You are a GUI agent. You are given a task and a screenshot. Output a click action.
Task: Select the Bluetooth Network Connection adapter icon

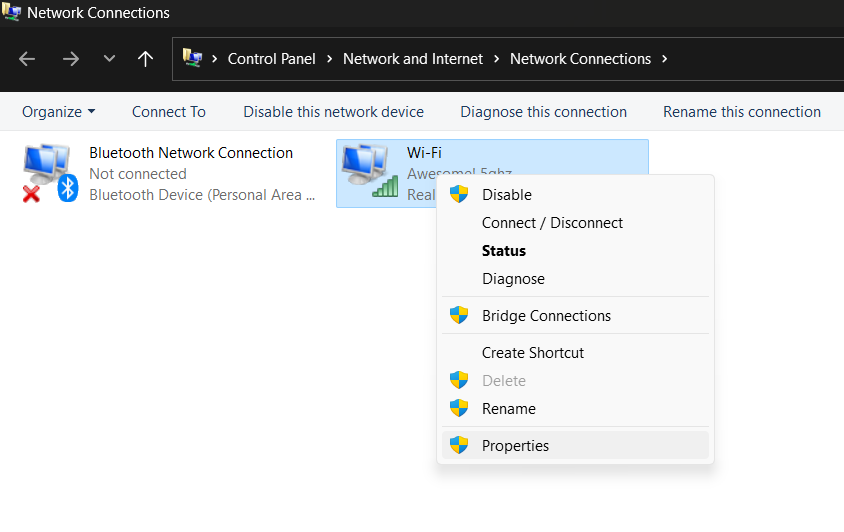point(50,173)
